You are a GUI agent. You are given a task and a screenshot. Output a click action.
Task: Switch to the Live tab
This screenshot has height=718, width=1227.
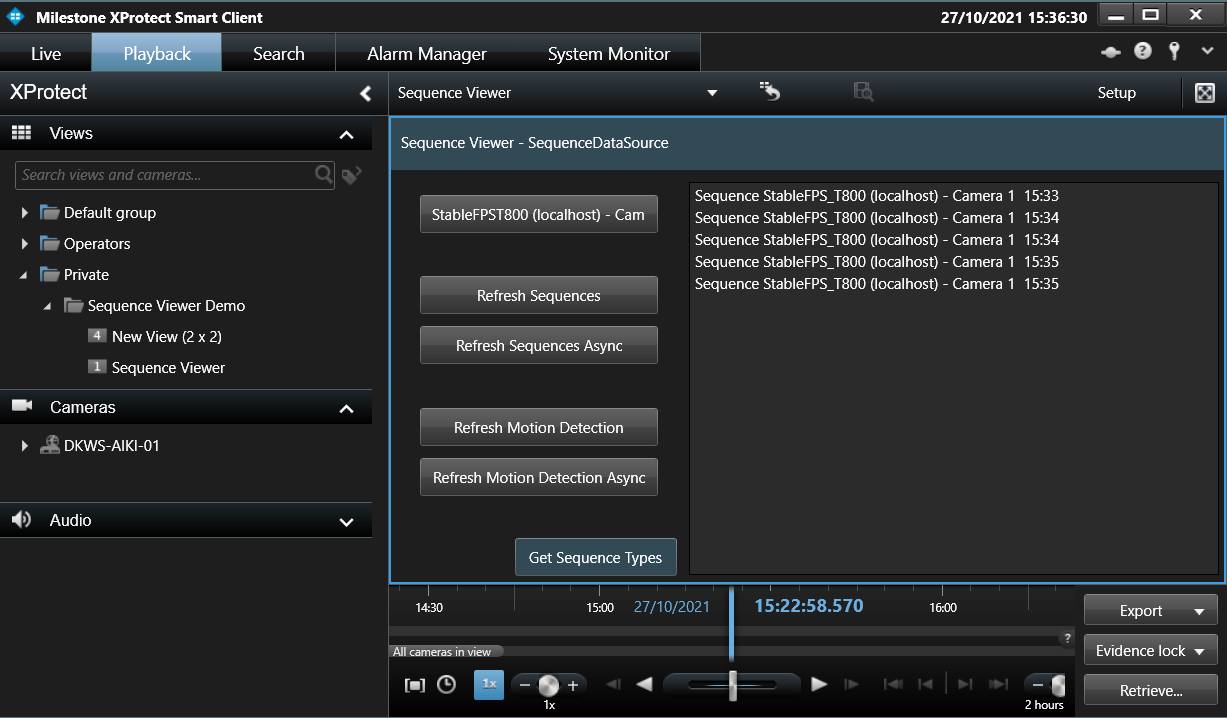47,53
